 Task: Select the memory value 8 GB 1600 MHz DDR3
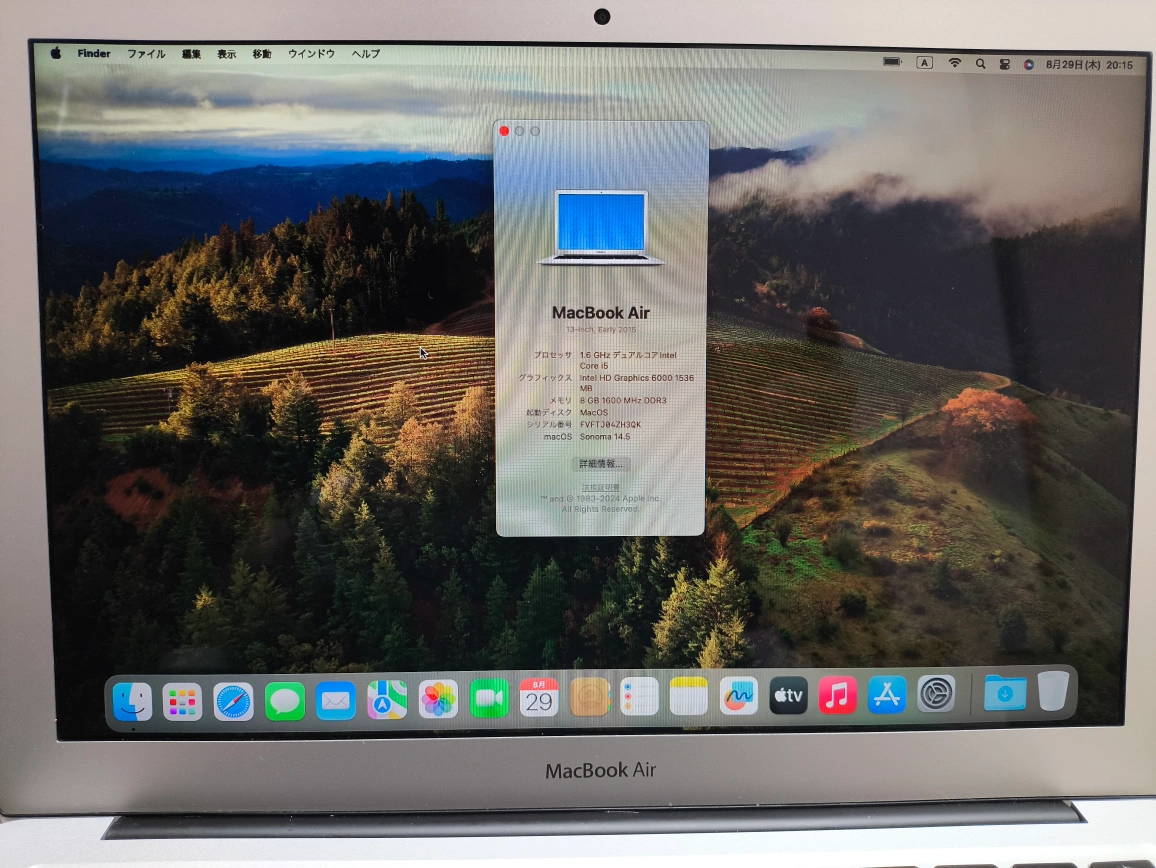(x=623, y=400)
